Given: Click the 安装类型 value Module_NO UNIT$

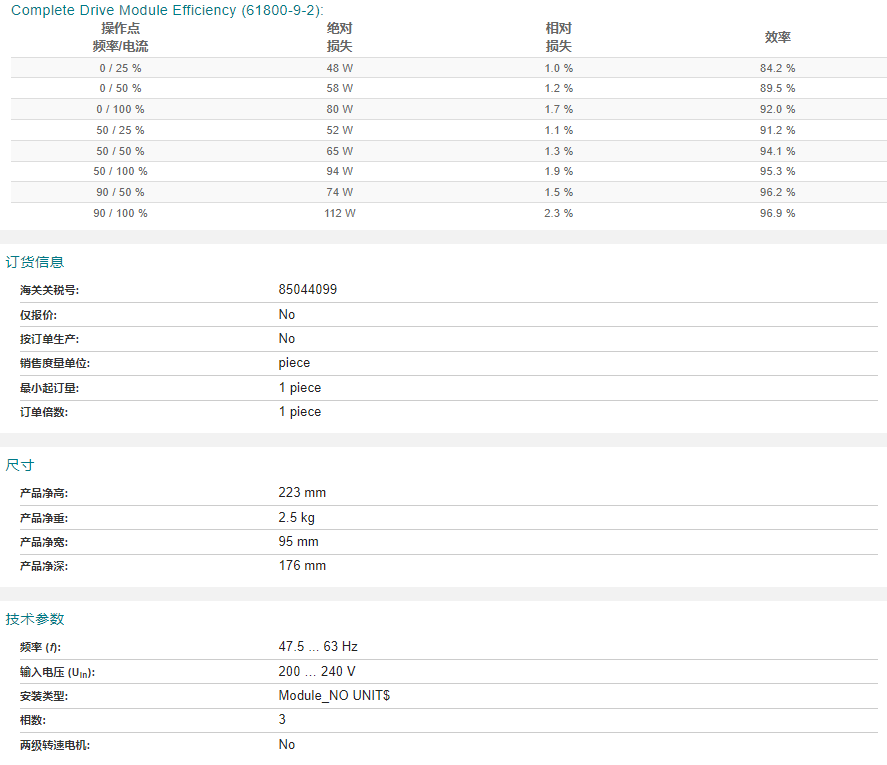Looking at the screenshot, I should pos(334,695).
